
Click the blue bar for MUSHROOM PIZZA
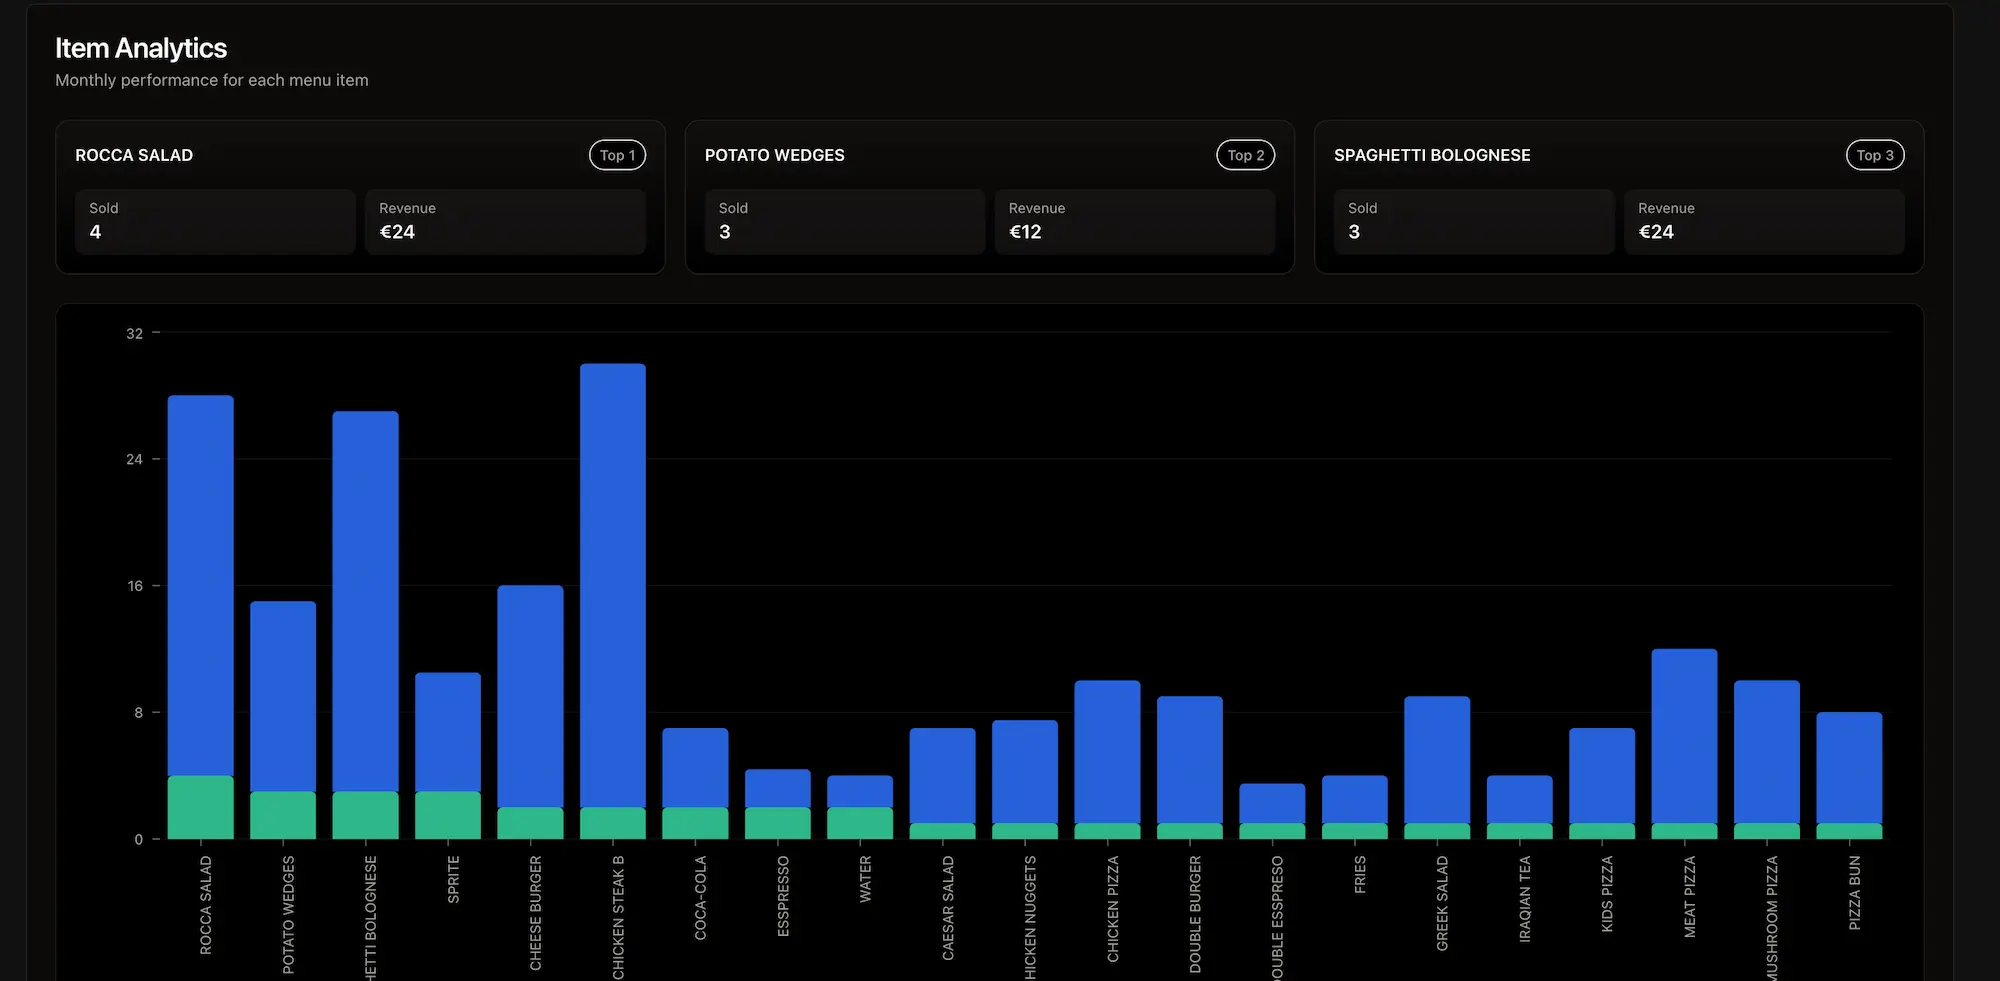pyautogui.click(x=1767, y=752)
